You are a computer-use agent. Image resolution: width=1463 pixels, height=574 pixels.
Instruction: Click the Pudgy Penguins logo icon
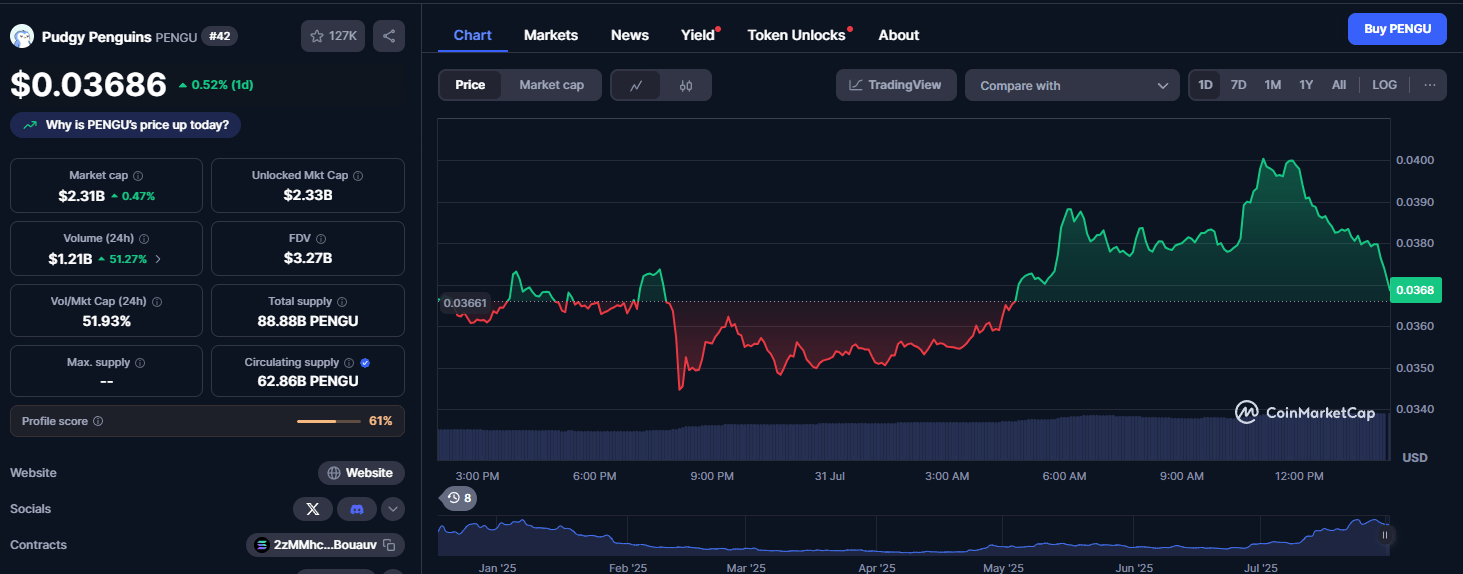point(22,36)
